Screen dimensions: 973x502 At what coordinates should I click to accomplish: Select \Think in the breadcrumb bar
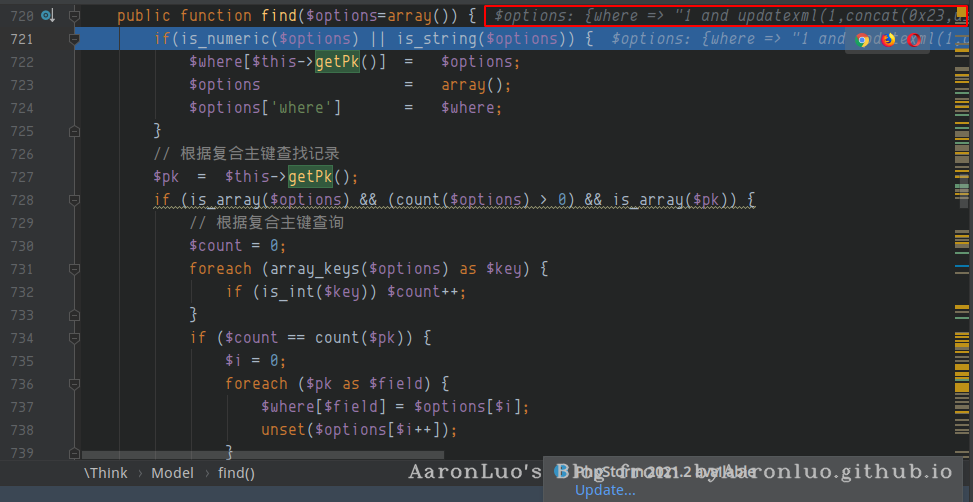pyautogui.click(x=106, y=473)
